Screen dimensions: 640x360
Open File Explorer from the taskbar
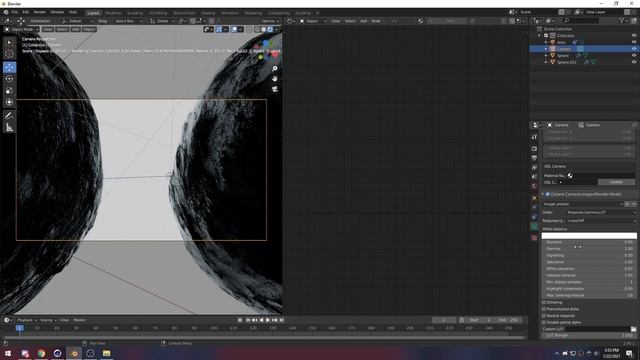pyautogui.click(x=107, y=353)
